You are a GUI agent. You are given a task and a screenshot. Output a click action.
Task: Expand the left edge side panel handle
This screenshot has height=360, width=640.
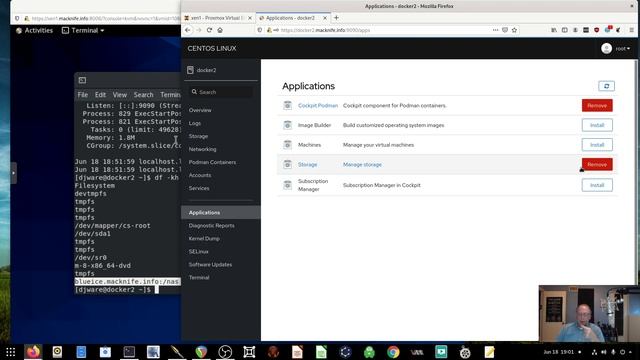(14, 173)
